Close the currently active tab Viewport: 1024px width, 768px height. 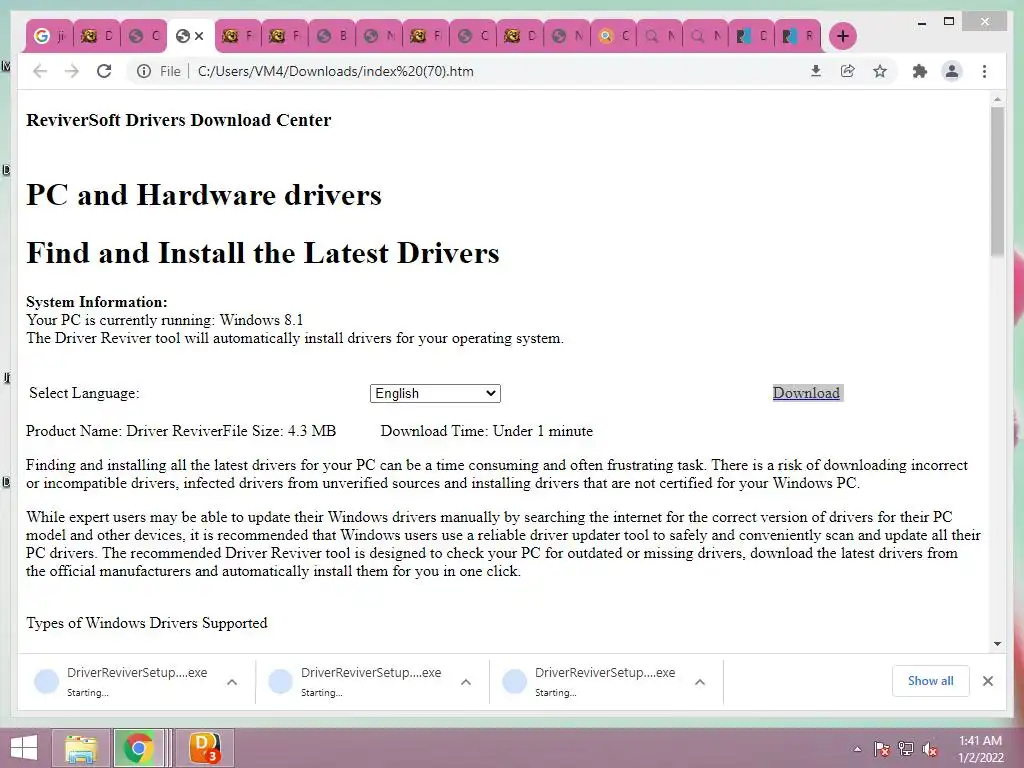pyautogui.click(x=199, y=36)
